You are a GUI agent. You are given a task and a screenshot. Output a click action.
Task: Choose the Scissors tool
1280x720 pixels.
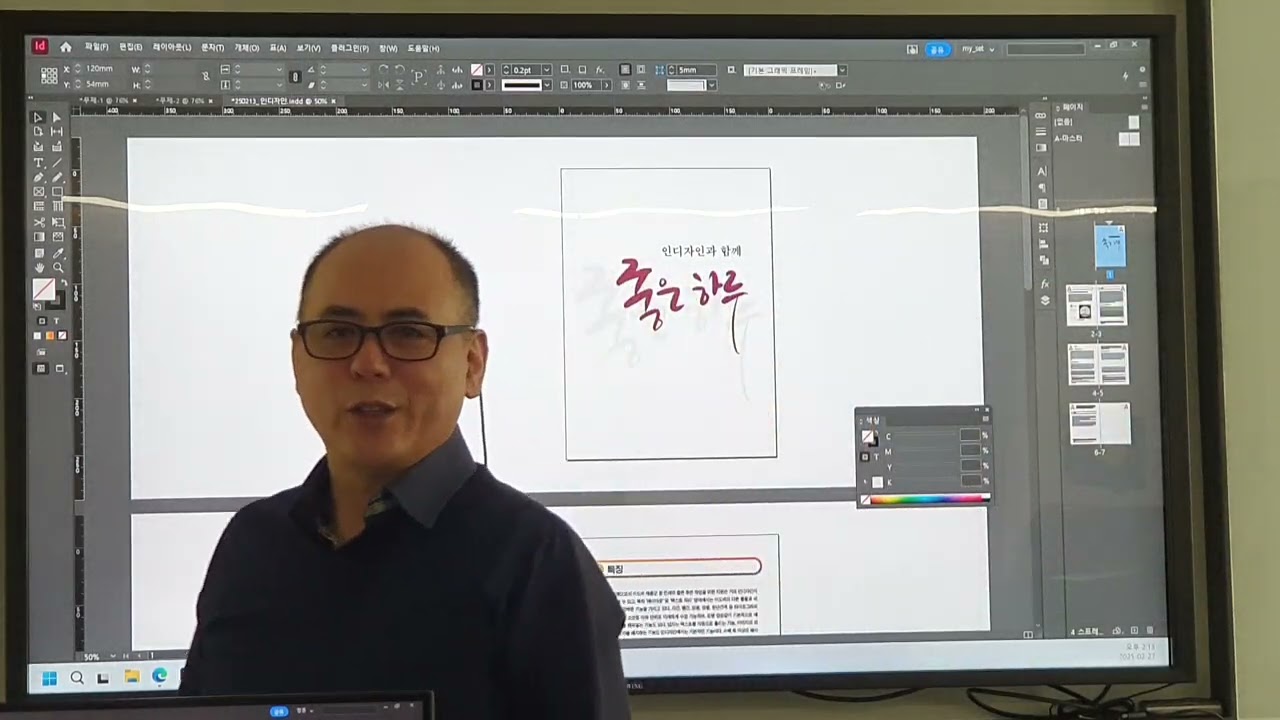[39, 222]
